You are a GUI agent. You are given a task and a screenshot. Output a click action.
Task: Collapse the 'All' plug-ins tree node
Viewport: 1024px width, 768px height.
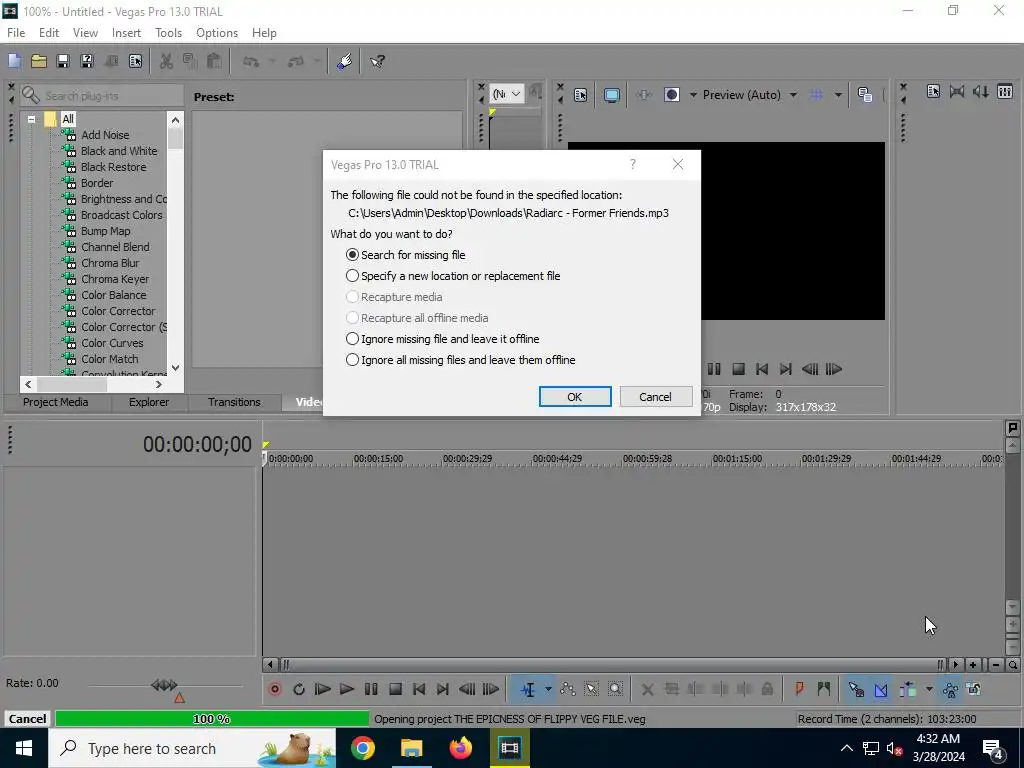coord(31,120)
